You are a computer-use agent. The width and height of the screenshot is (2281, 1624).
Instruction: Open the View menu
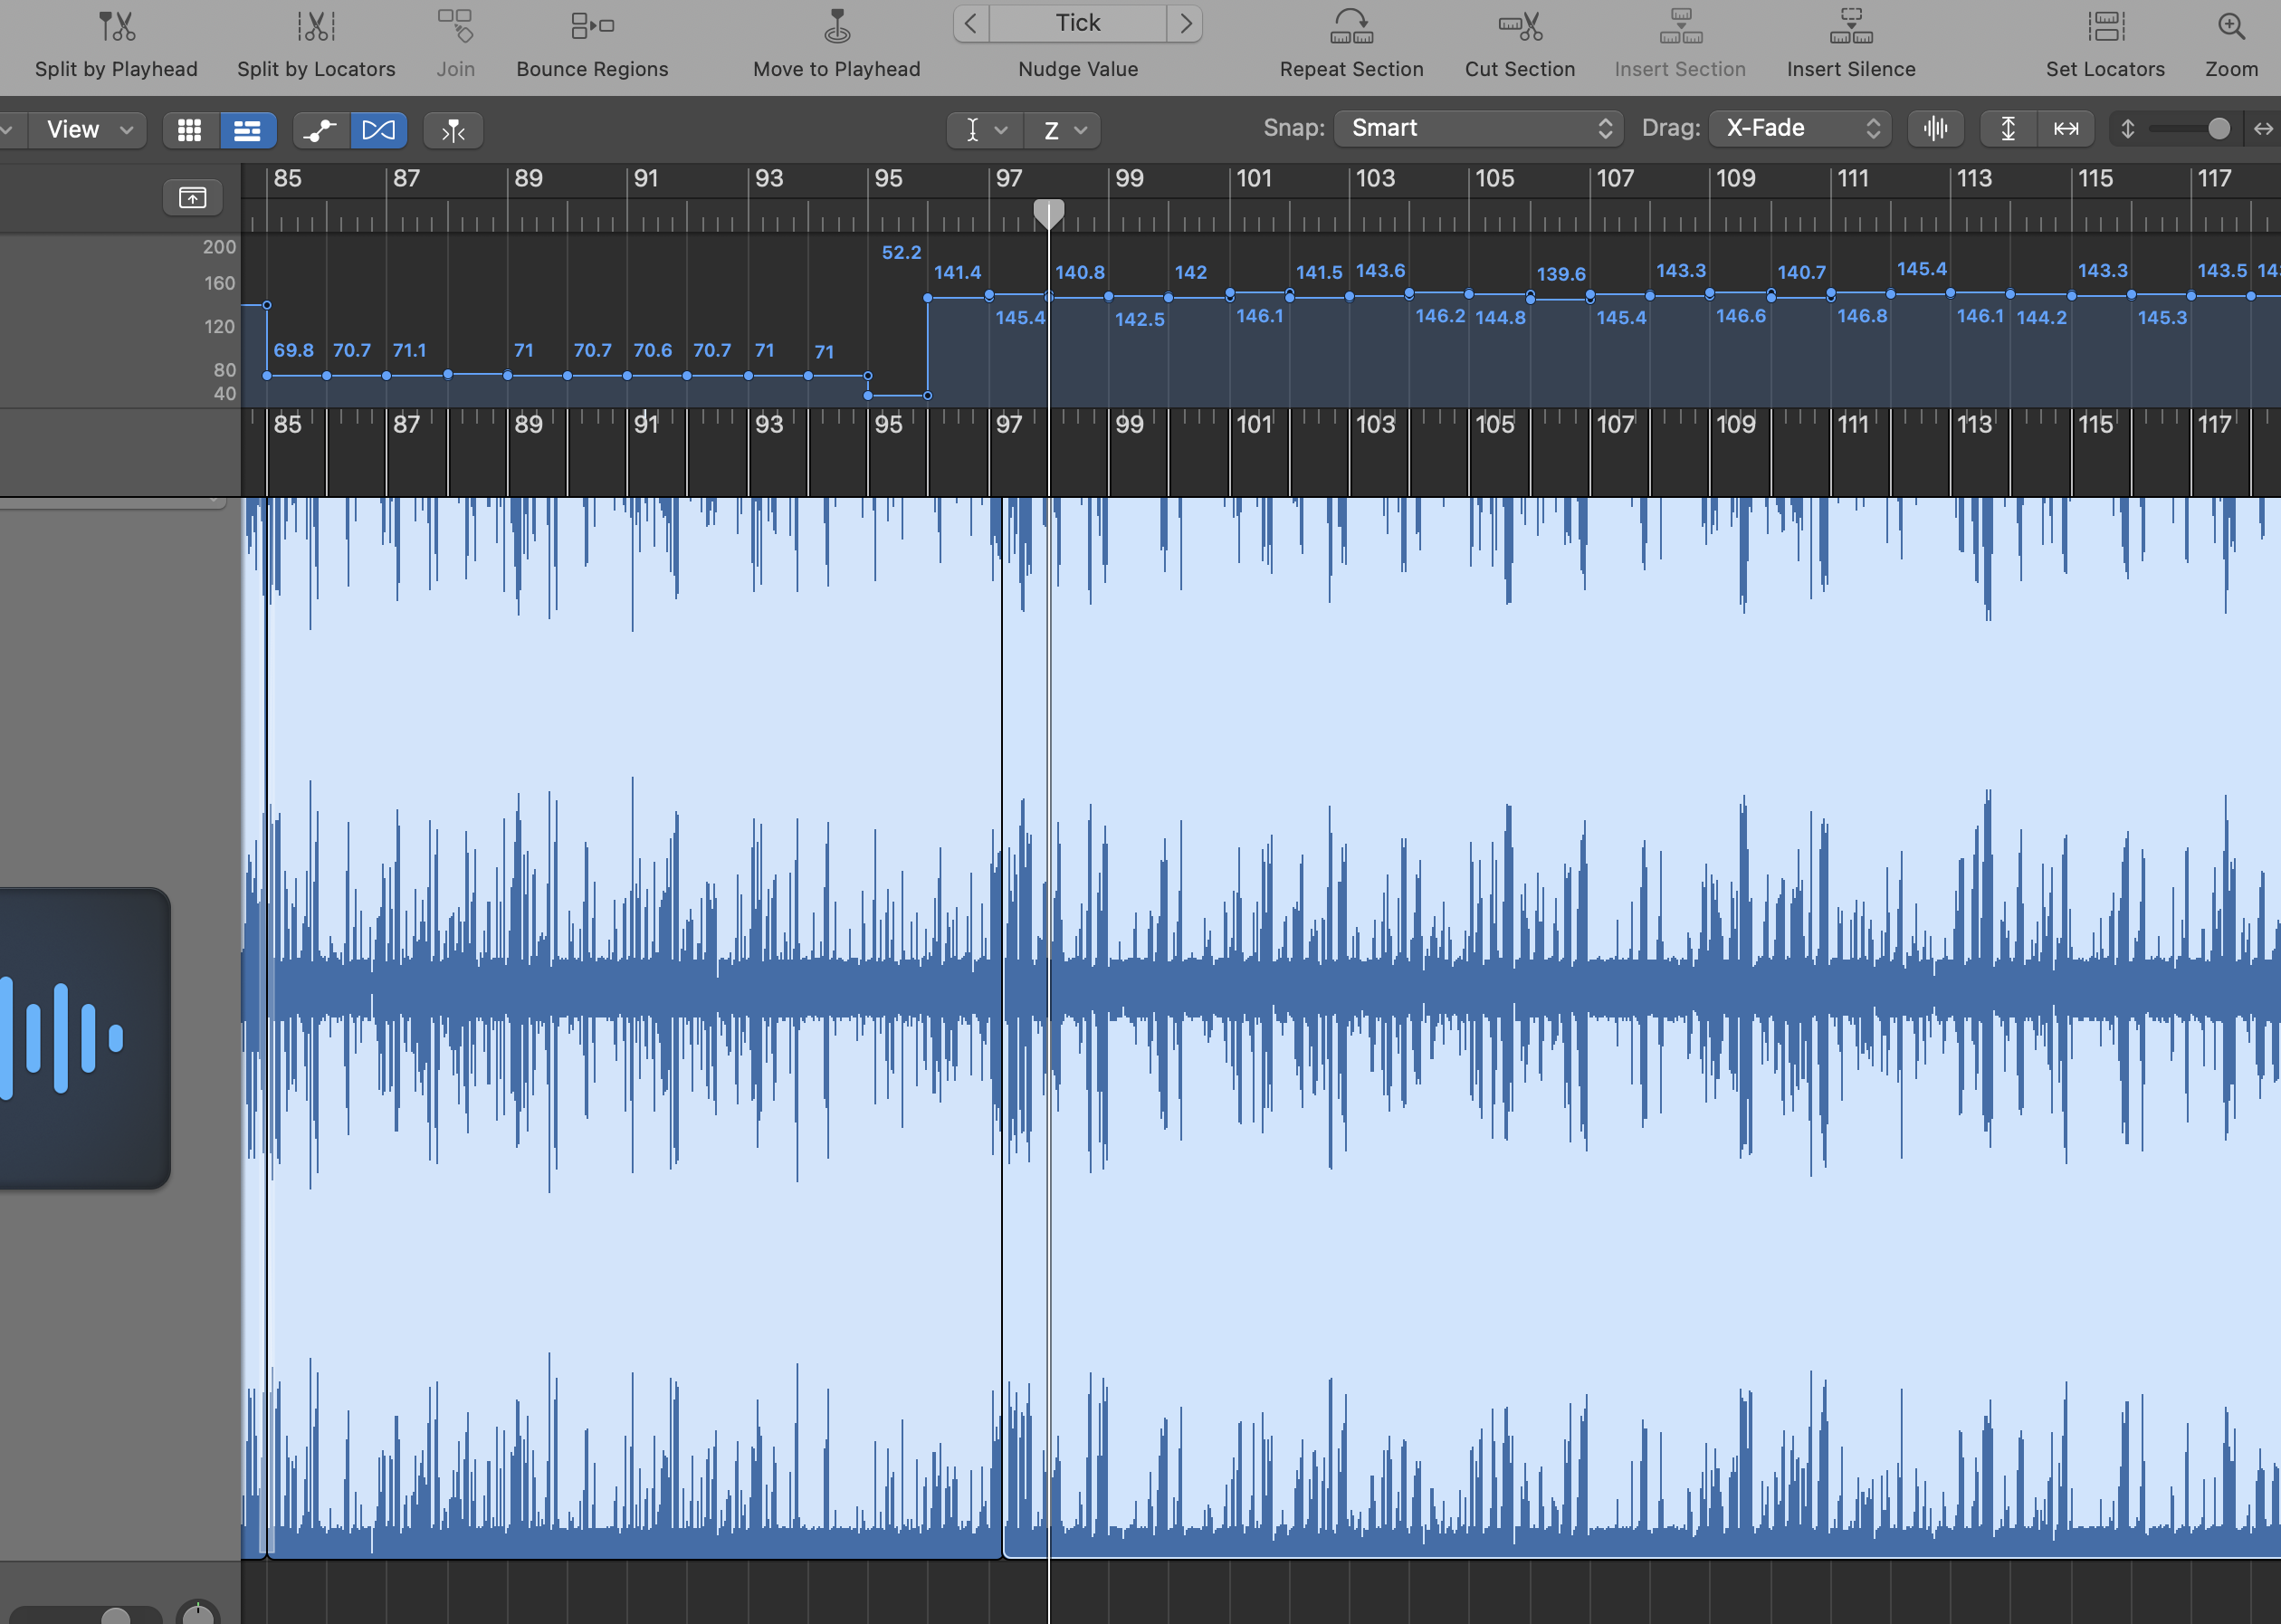88,130
